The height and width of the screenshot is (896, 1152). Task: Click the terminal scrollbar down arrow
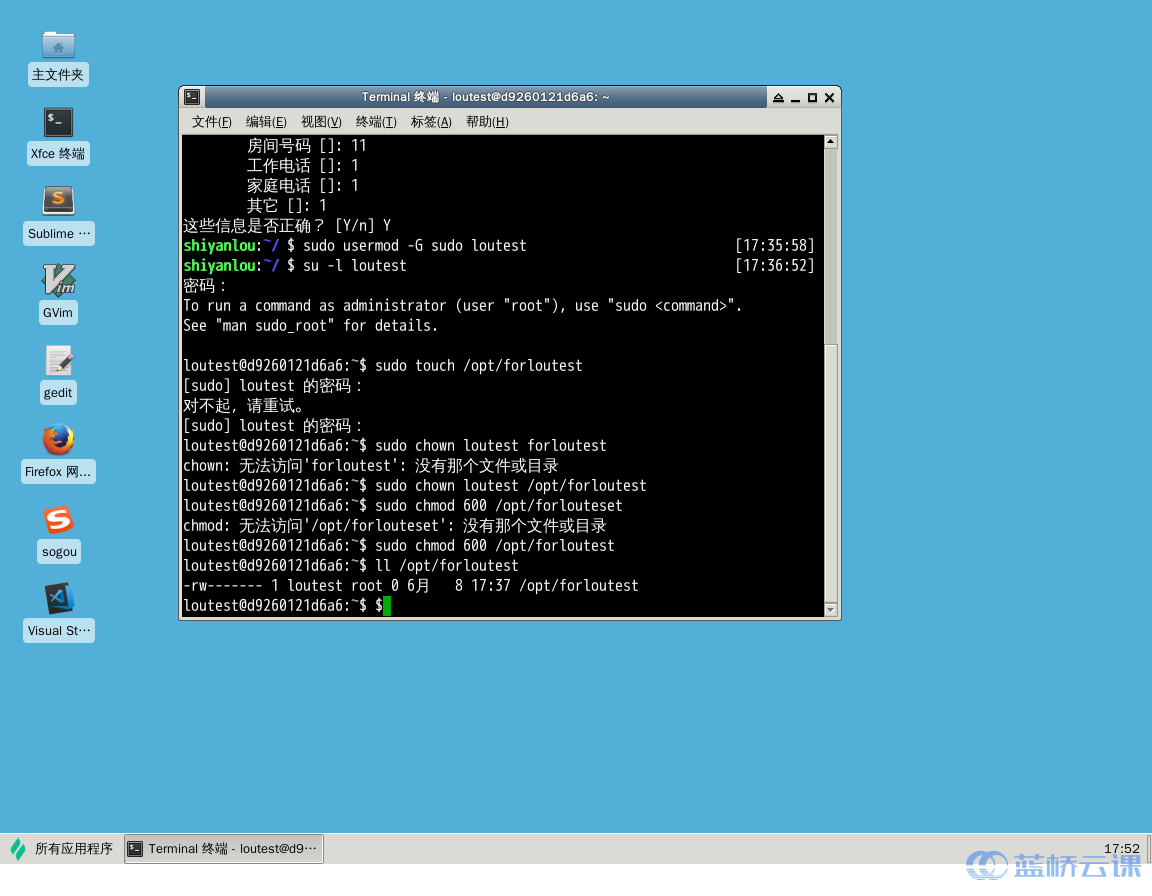point(831,610)
